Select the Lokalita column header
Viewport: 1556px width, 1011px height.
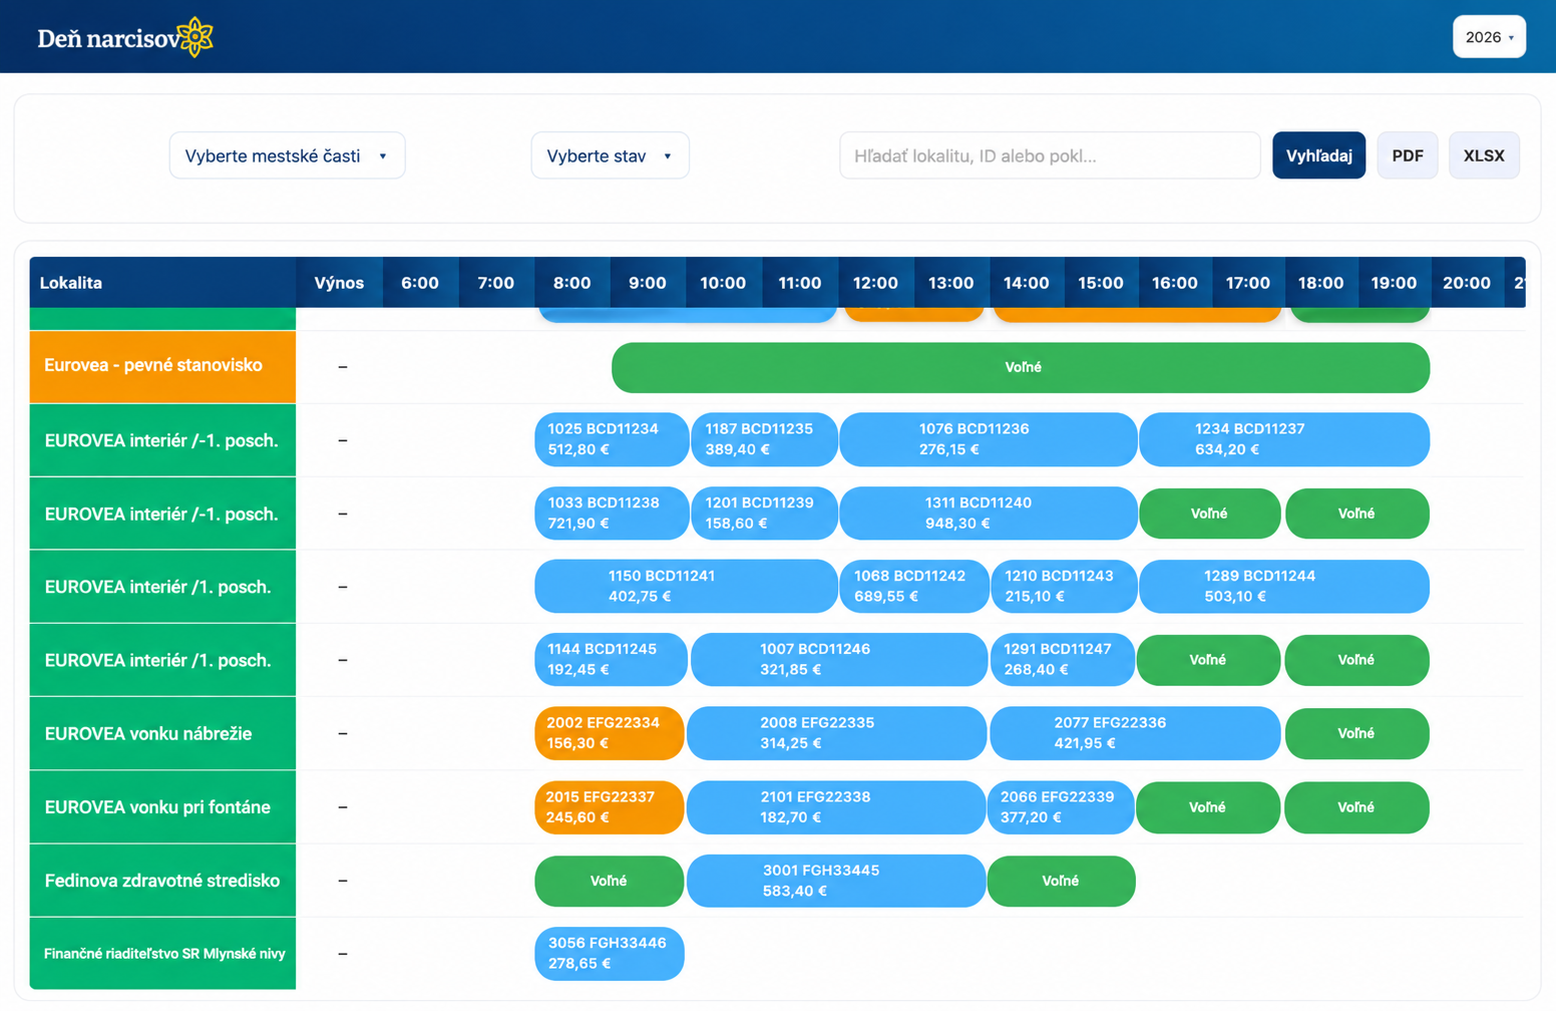(163, 283)
